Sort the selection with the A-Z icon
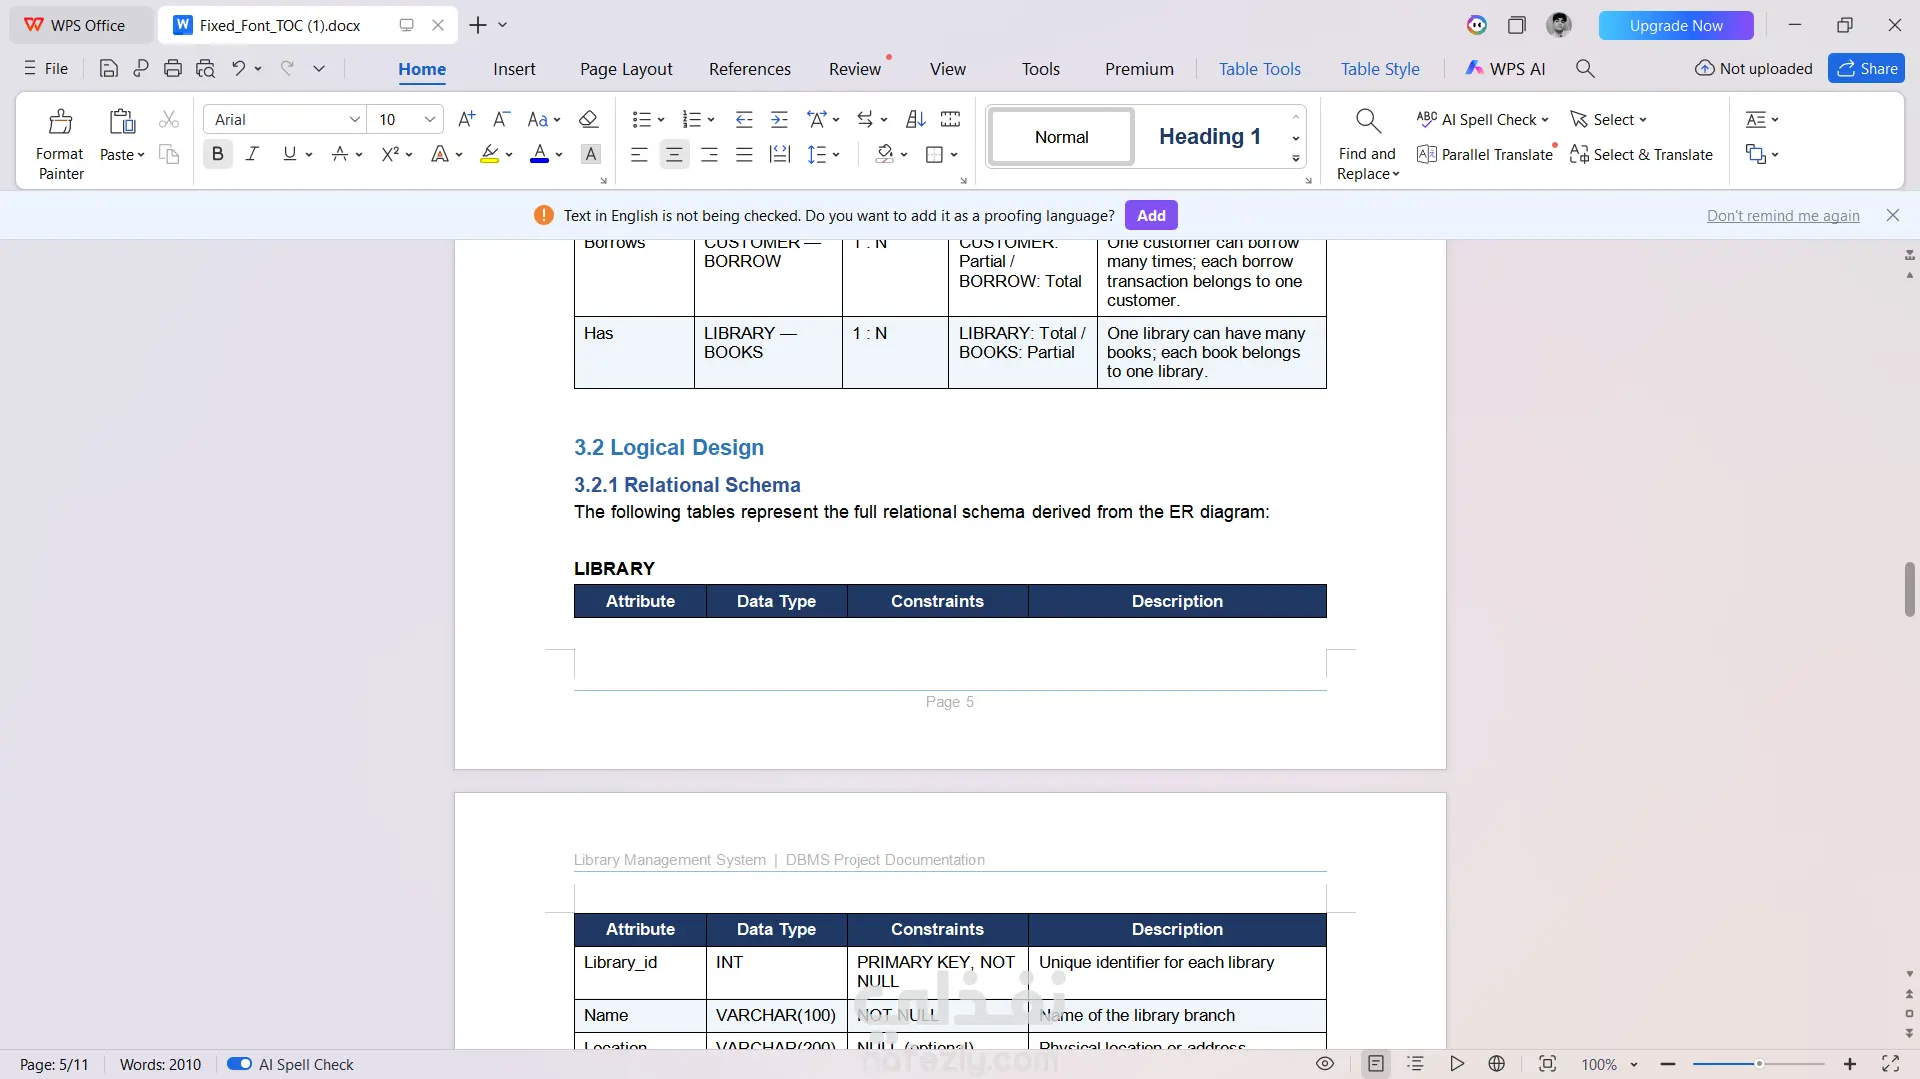Viewport: 1920px width, 1079px height. 915,119
